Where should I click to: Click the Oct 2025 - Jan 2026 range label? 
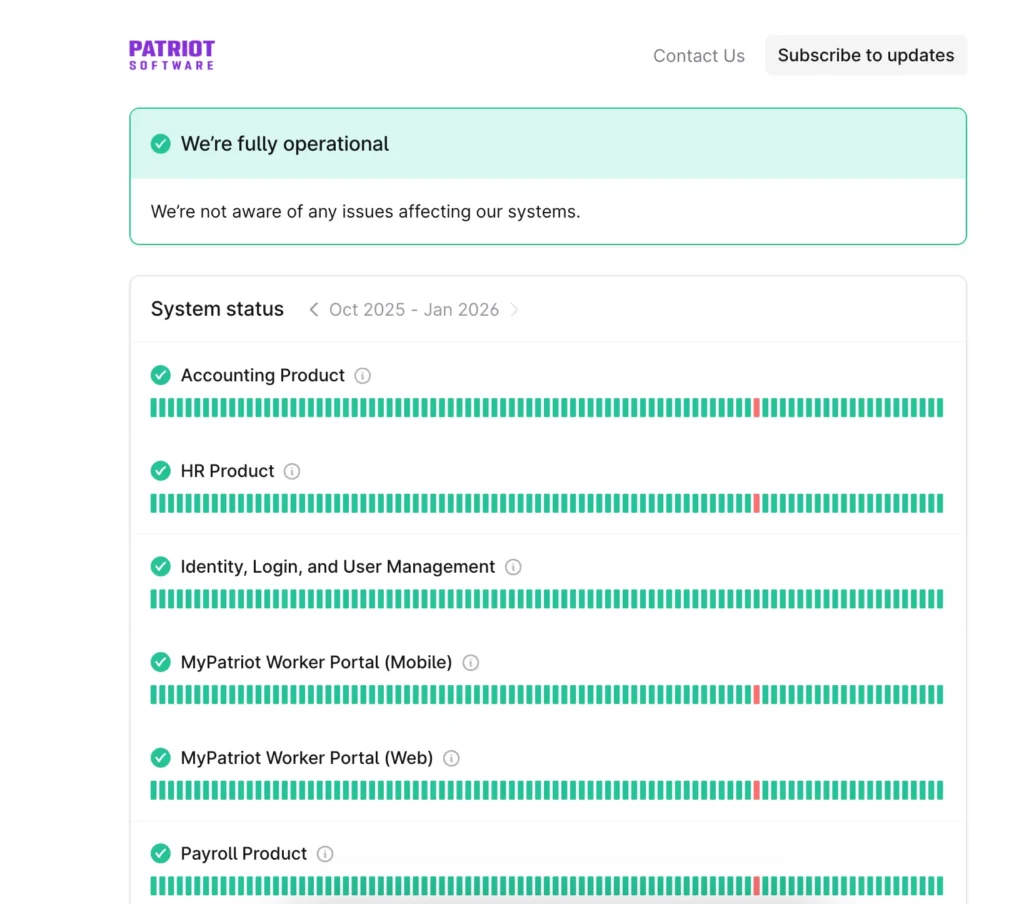coord(414,310)
